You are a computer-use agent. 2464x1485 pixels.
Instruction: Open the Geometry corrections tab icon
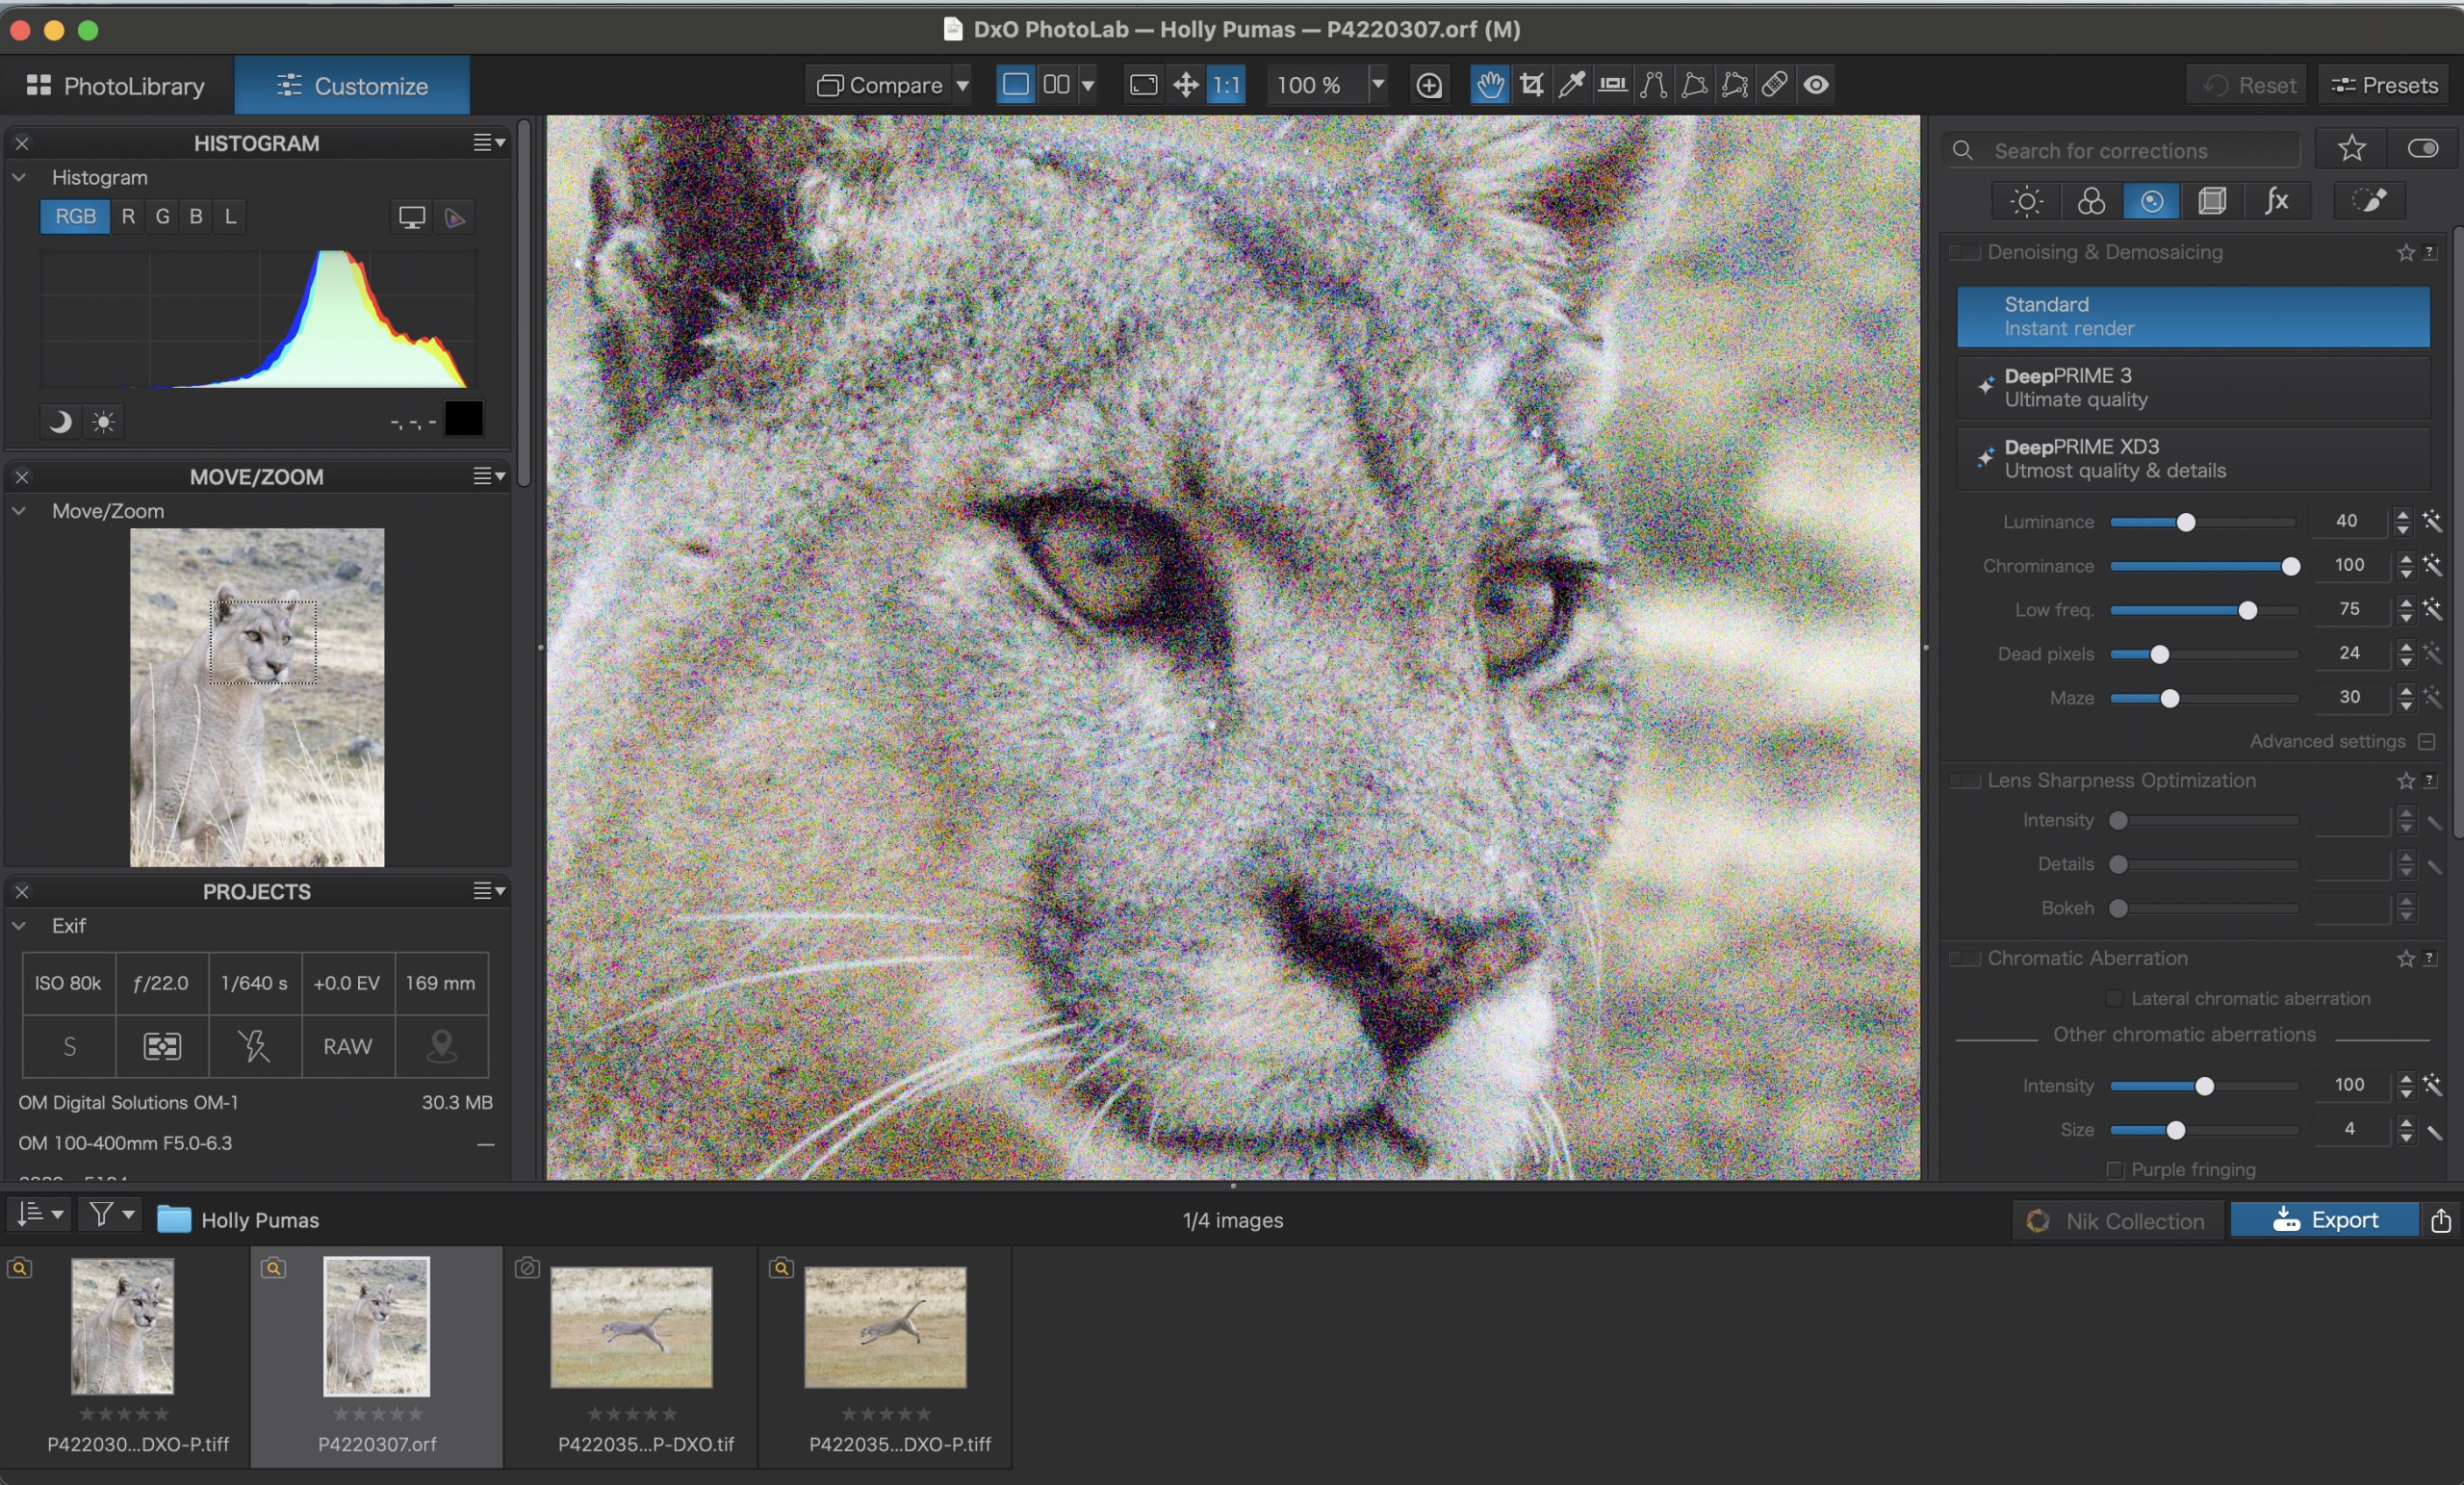click(x=2212, y=201)
